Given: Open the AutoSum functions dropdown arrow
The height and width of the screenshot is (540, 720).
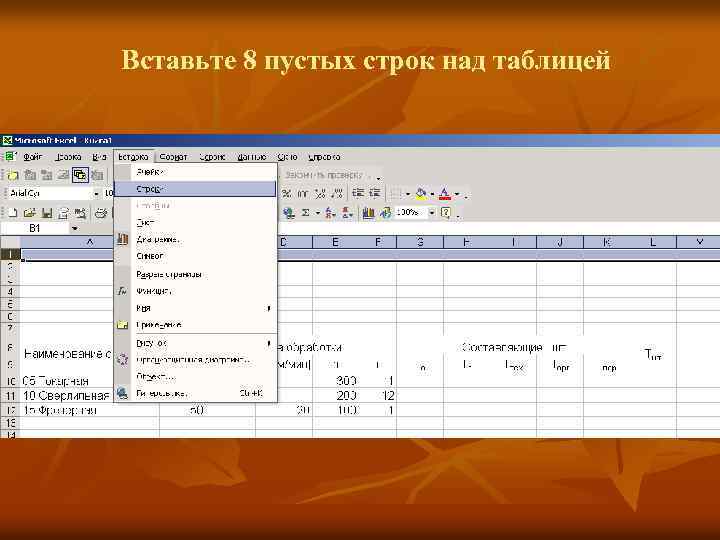Looking at the screenshot, I should tap(317, 213).
